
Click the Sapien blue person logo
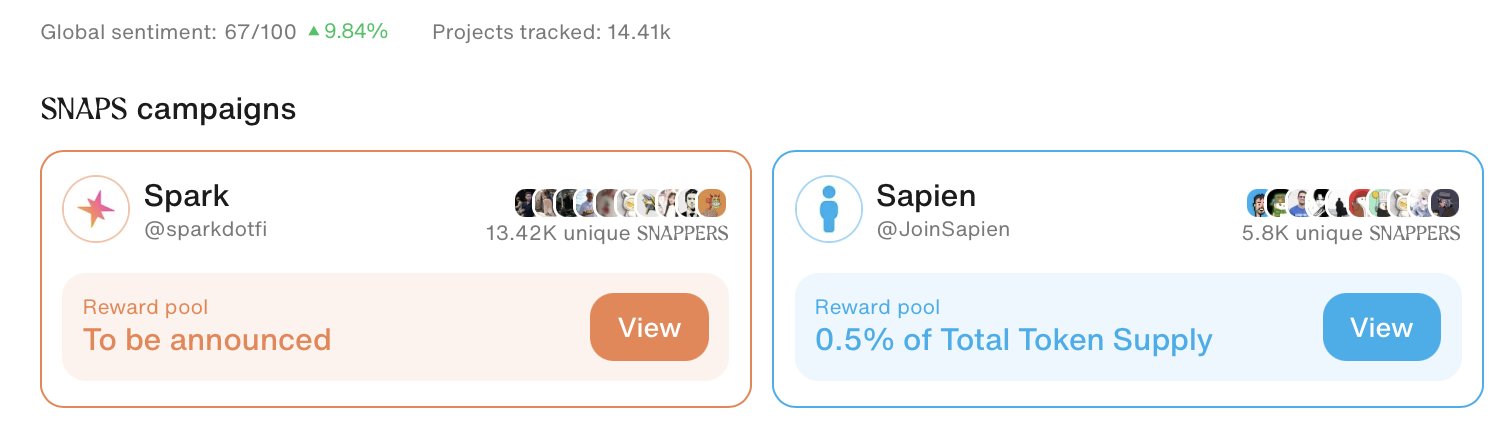(x=828, y=209)
